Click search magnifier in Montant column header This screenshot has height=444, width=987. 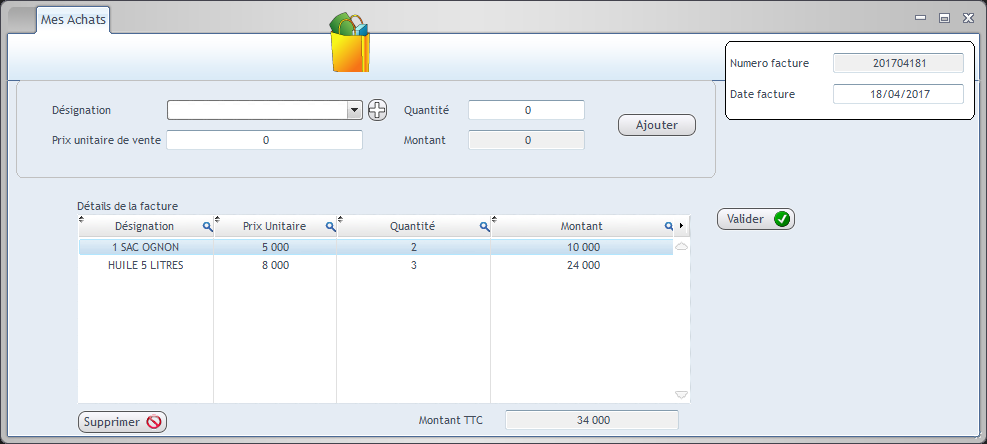[x=669, y=227]
